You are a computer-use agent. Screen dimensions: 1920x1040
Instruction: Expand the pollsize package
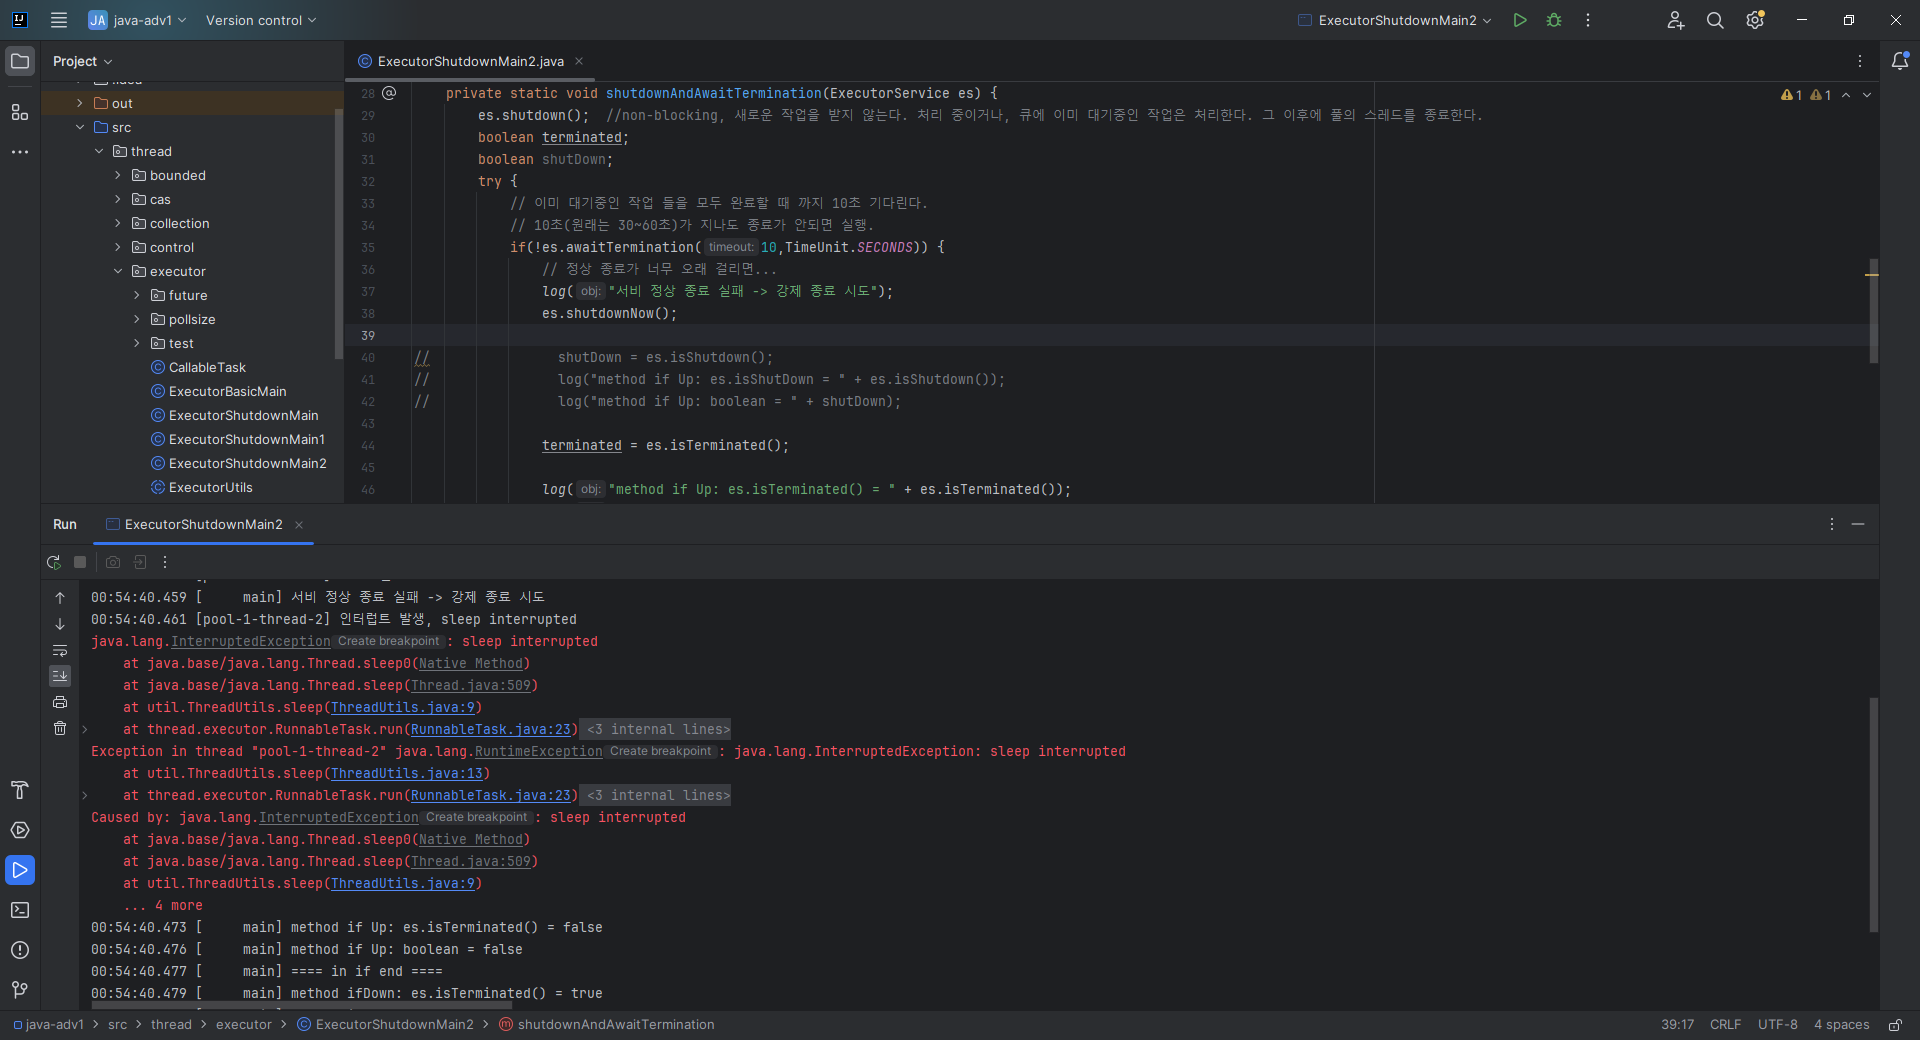(x=137, y=319)
